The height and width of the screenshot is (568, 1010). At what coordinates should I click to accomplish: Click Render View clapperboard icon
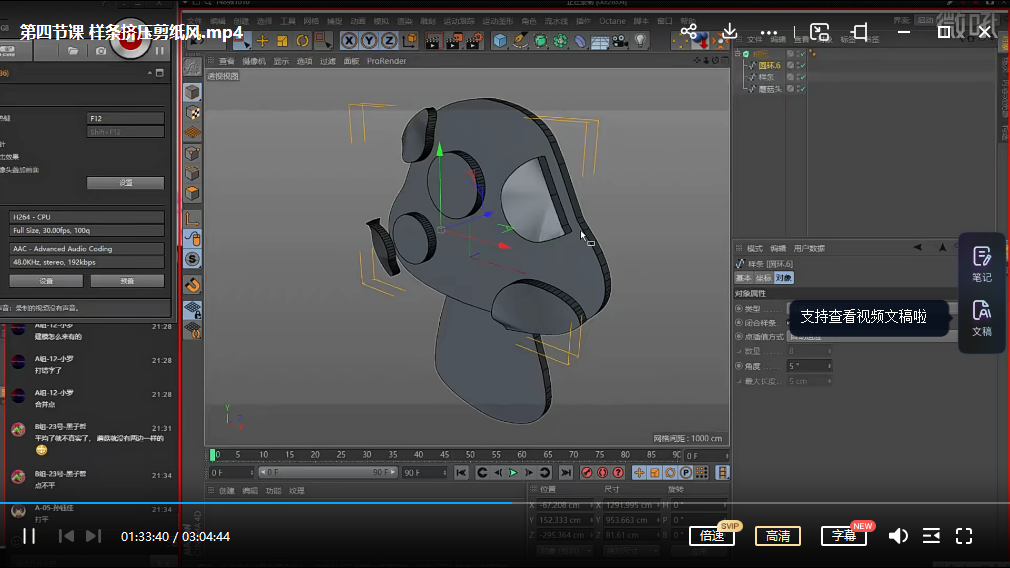[x=433, y=41]
